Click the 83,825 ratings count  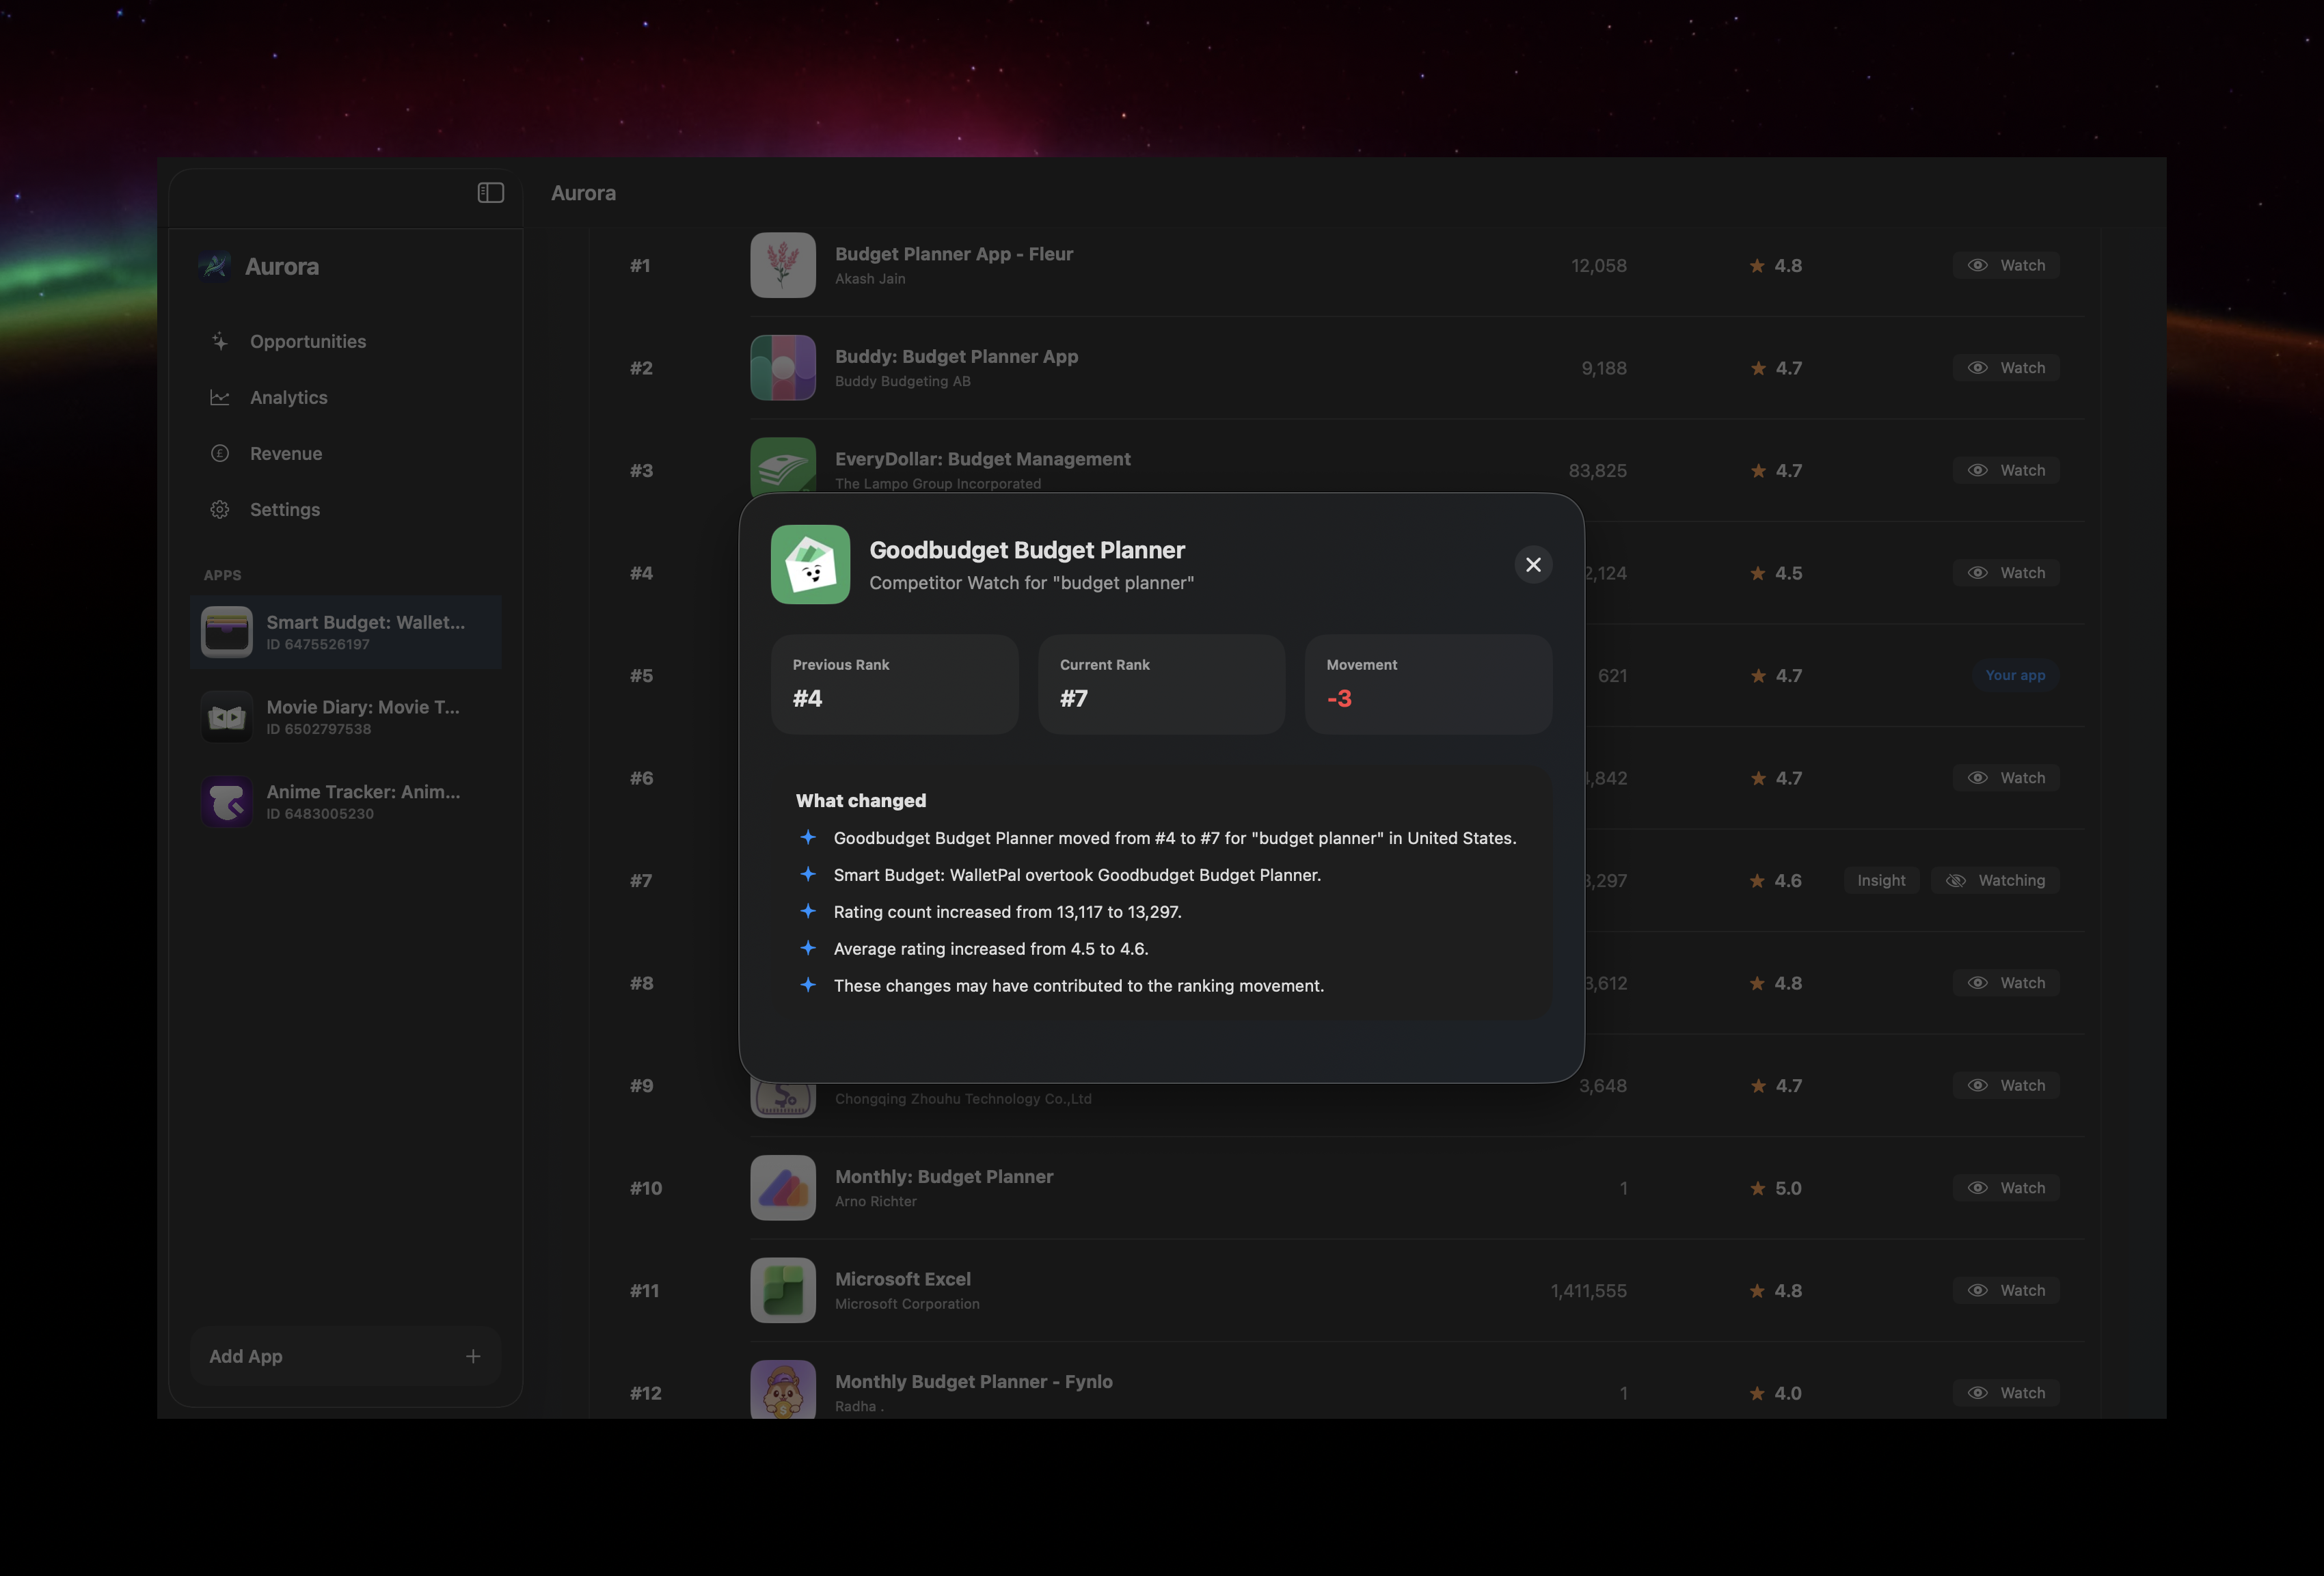(1597, 470)
